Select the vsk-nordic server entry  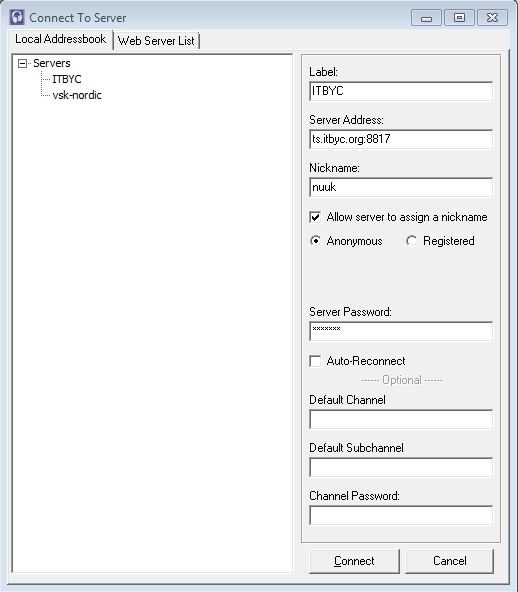coord(77,95)
